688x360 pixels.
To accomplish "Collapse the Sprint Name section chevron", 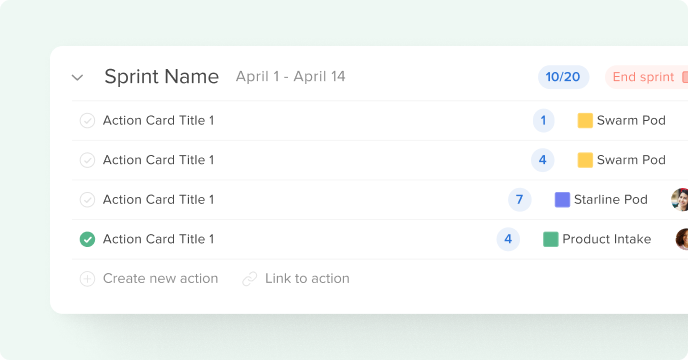I will [77, 78].
